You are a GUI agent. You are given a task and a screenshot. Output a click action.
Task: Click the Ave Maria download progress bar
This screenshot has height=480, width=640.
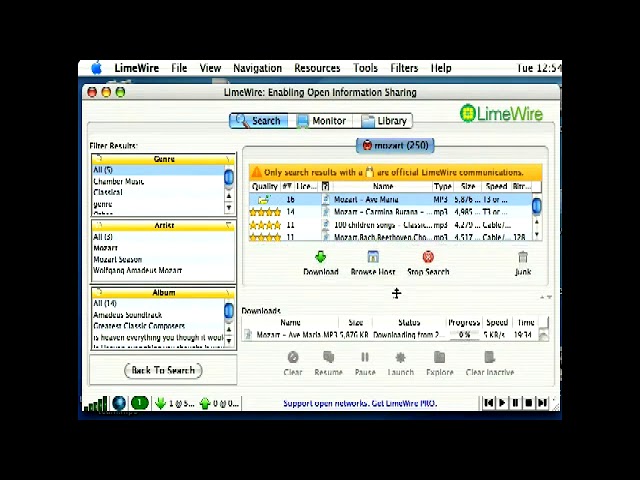coord(464,335)
